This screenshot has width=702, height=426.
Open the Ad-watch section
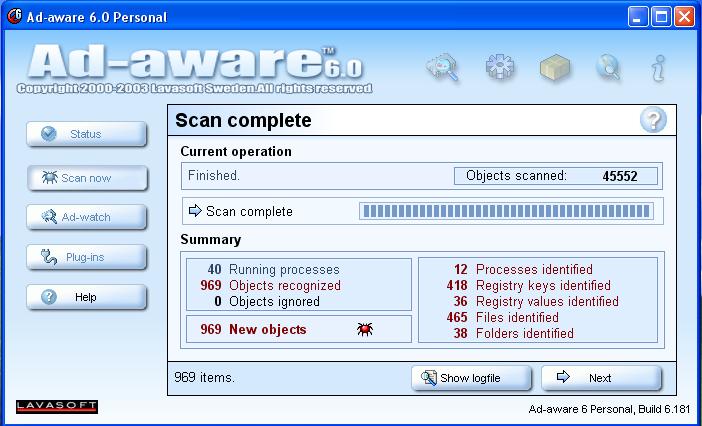pos(86,217)
